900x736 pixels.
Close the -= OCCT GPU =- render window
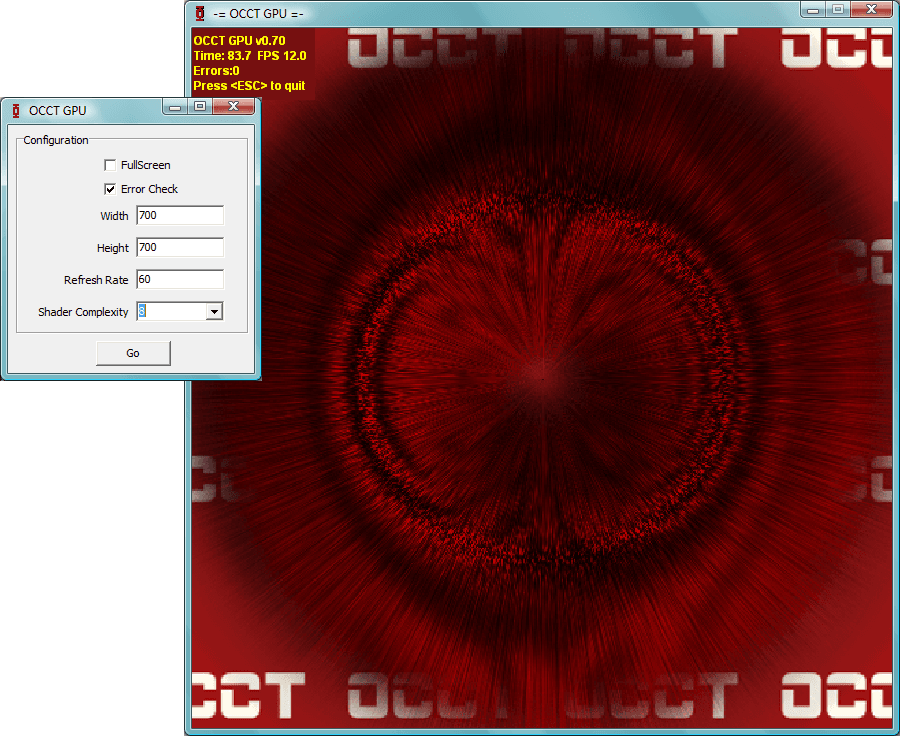[871, 10]
